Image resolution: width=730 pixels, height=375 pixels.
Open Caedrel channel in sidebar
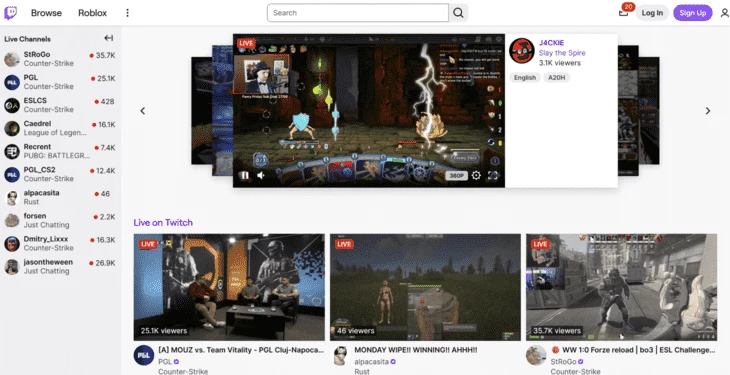60,128
